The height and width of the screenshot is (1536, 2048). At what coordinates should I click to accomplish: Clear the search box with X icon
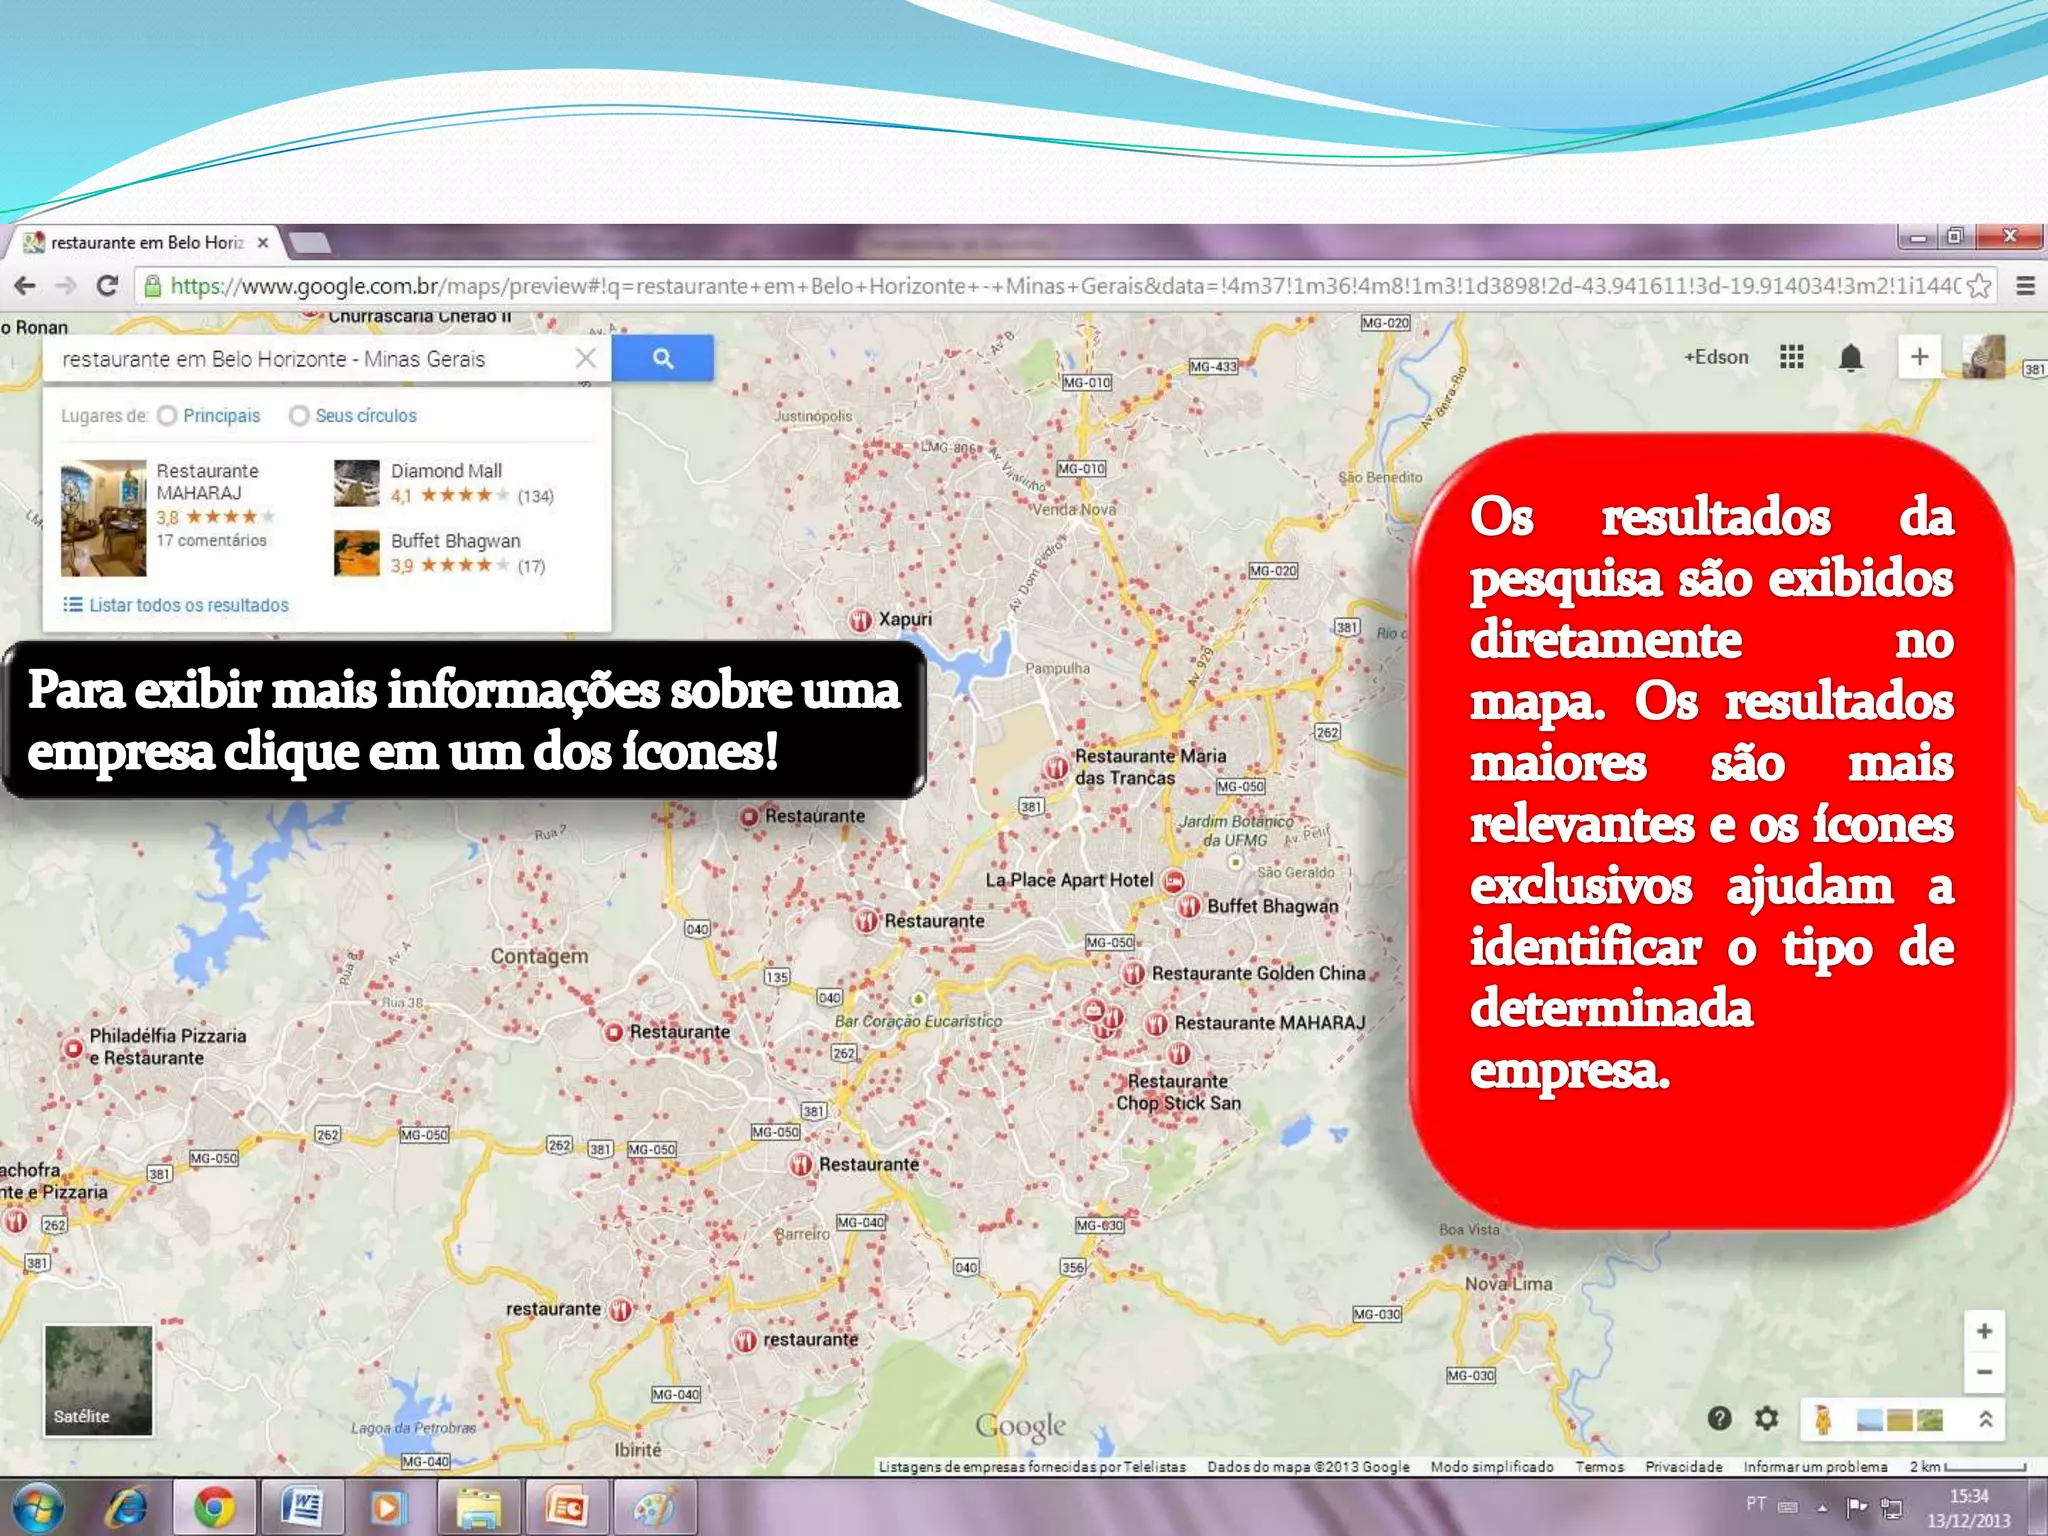586,358
